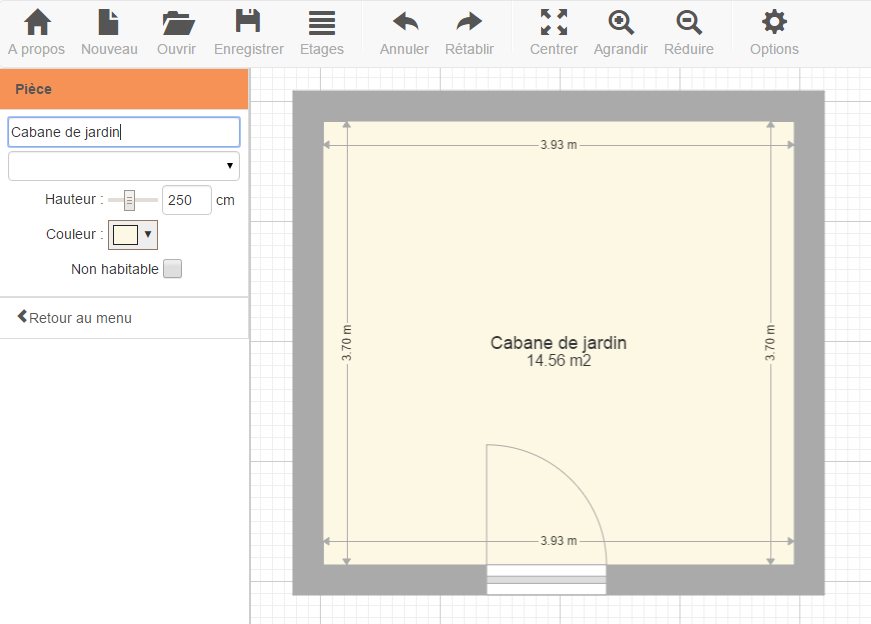Toggle the Non habitable checkbox
This screenshot has height=624, width=871.
172,269
